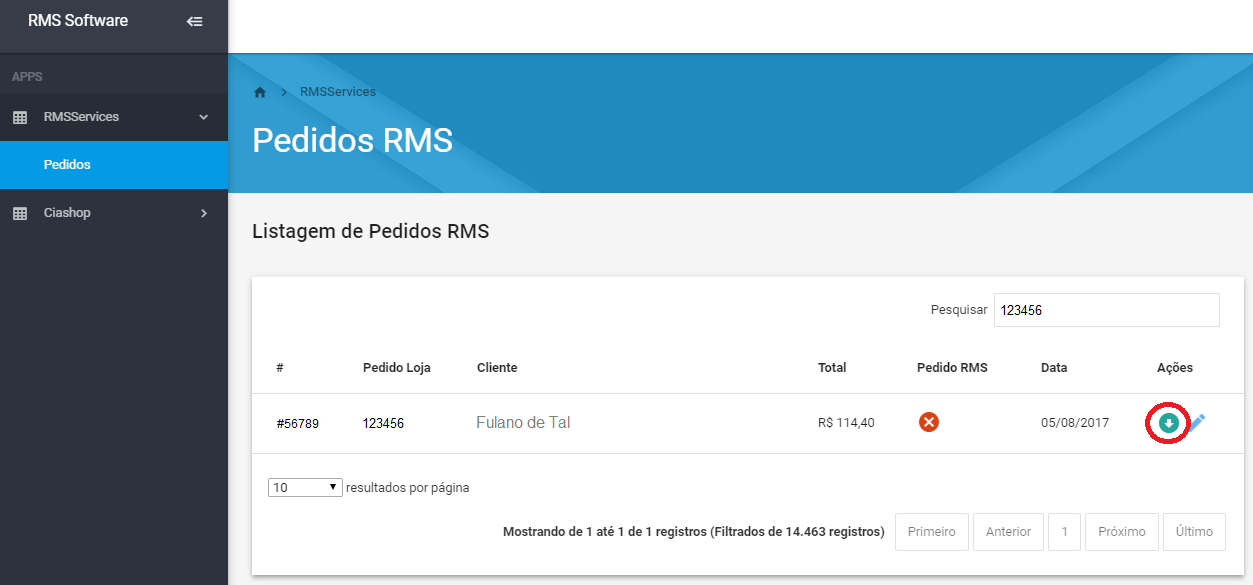Click the Anterior pagination button
Image resolution: width=1253 pixels, height=585 pixels.
point(1008,532)
